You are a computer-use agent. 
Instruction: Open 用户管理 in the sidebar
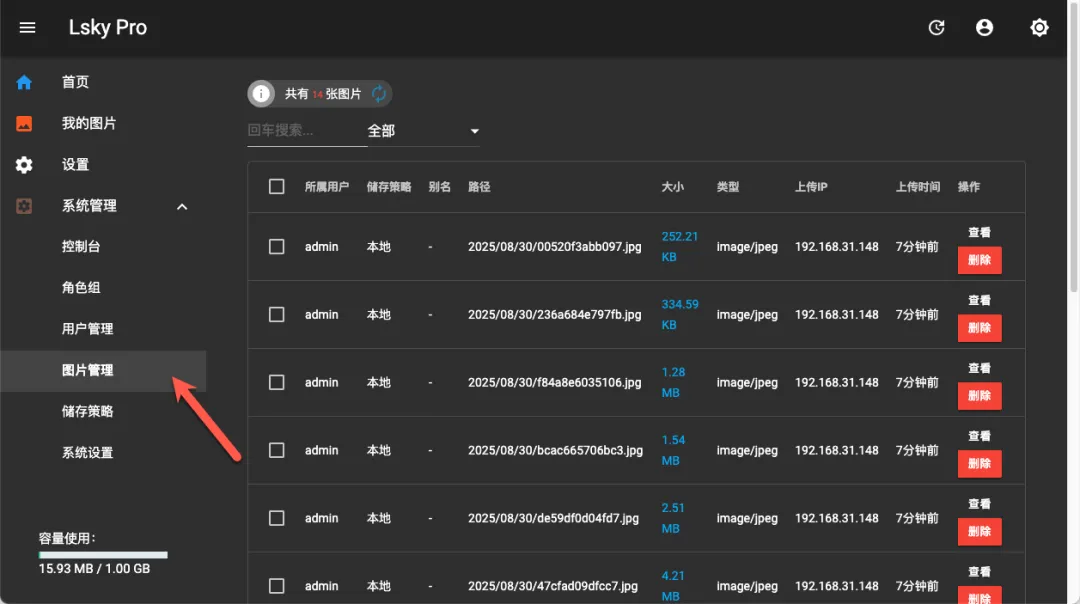[88, 329]
